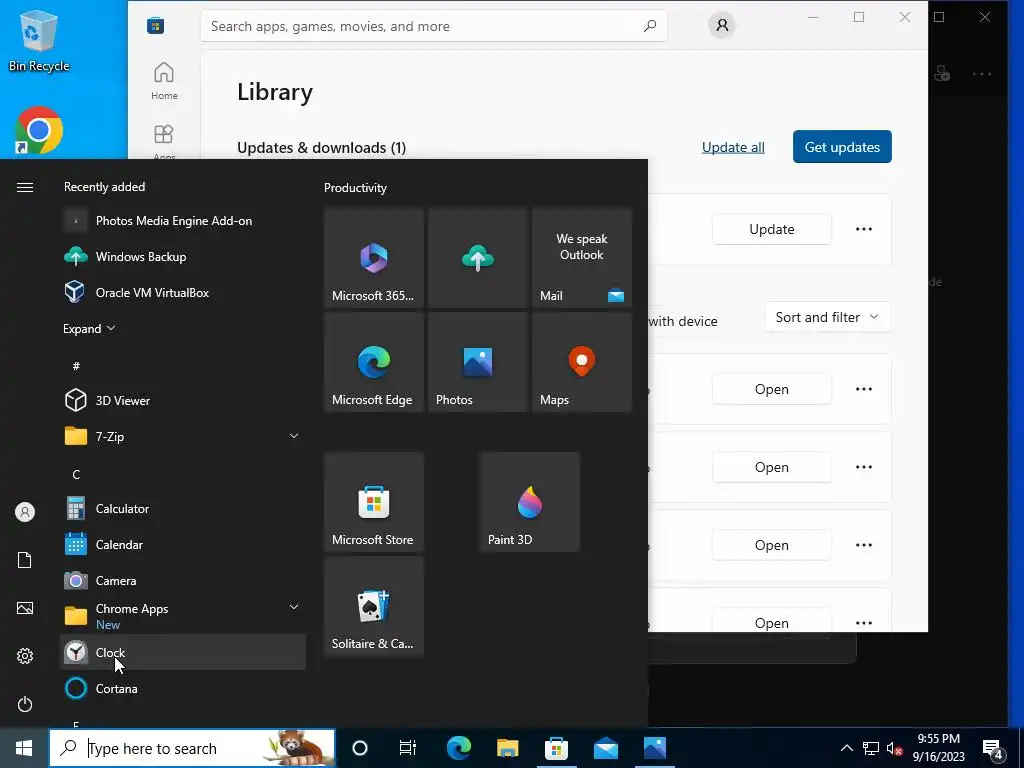Screen dimensions: 1024x768
Task: Open more options next to Update button
Action: point(864,229)
